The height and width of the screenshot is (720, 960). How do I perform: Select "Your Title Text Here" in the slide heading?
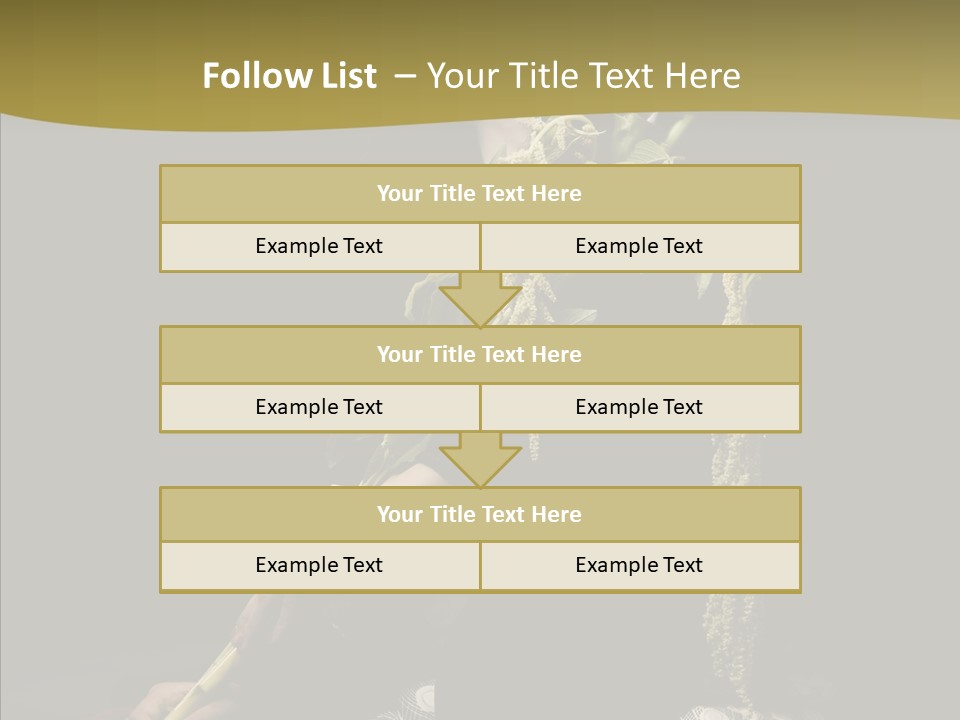(x=583, y=76)
